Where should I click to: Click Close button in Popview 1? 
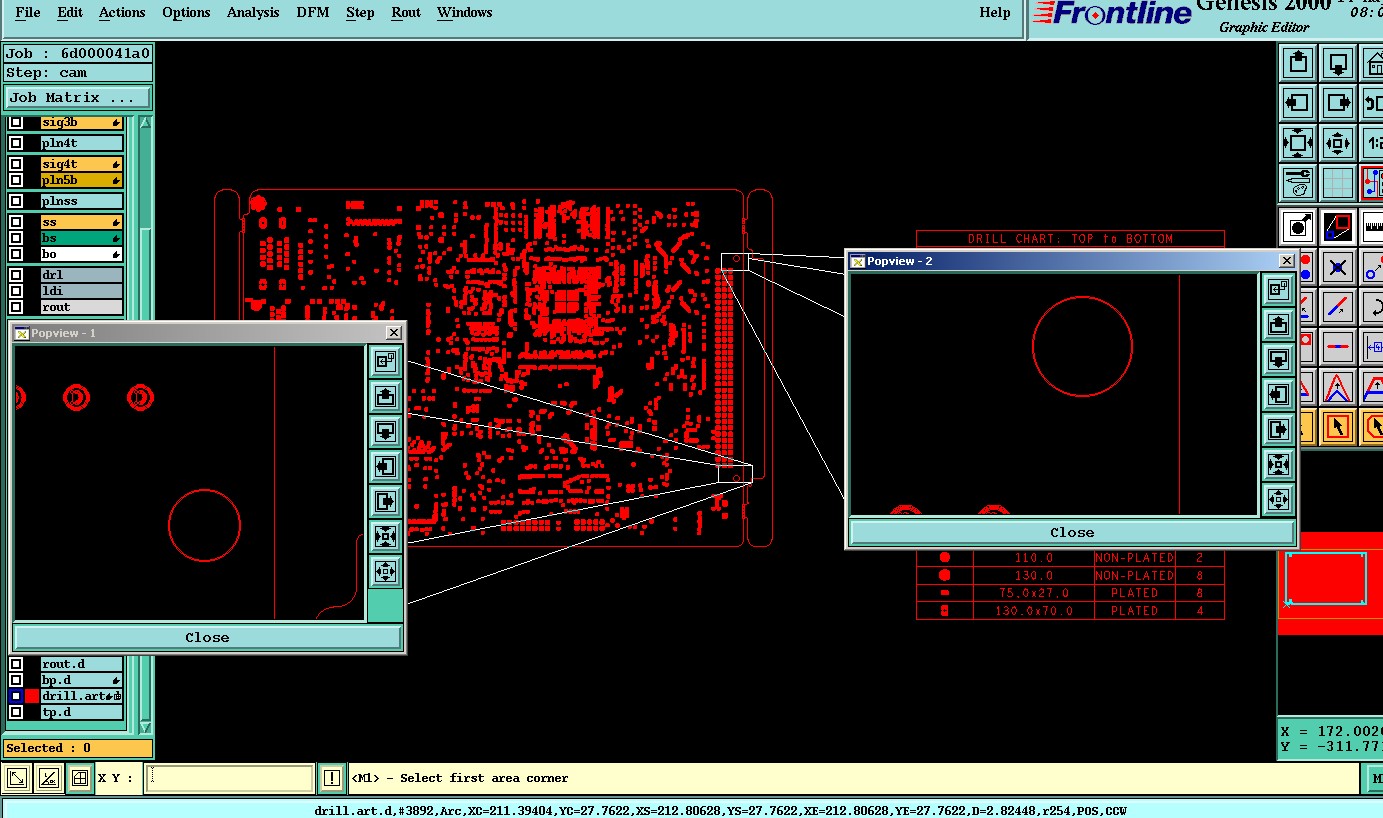click(x=207, y=637)
